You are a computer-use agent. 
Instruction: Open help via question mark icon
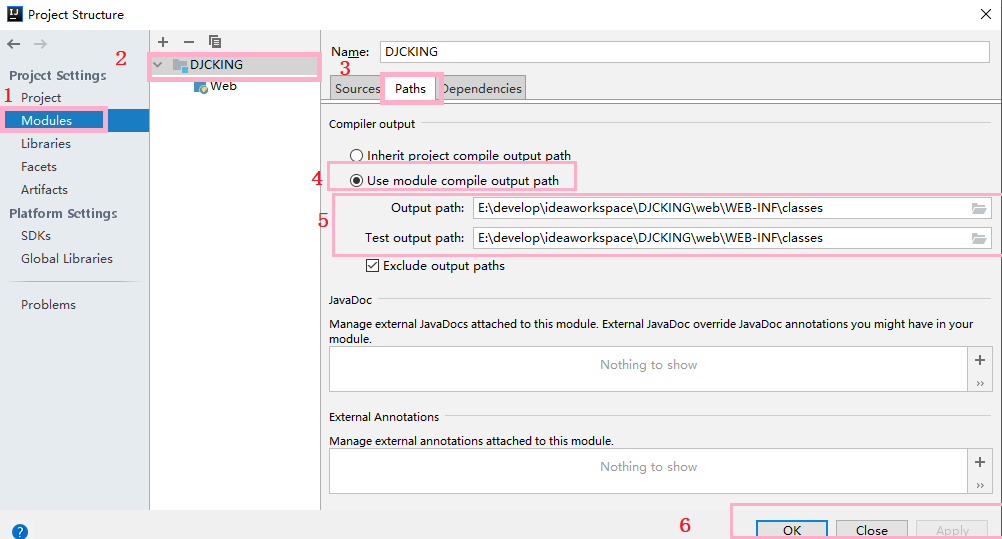click(20, 531)
